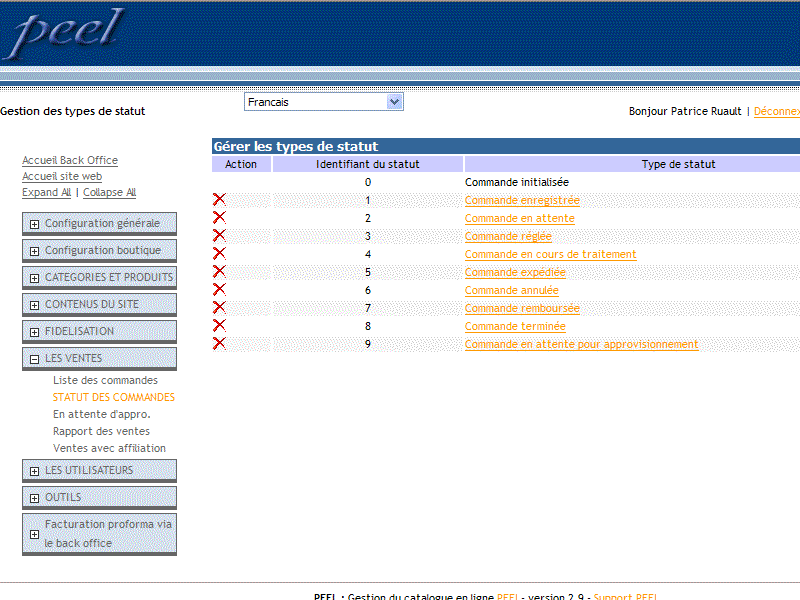This screenshot has width=800, height=600.
Task: Click Déconnexion link at top right
Action: tap(777, 111)
